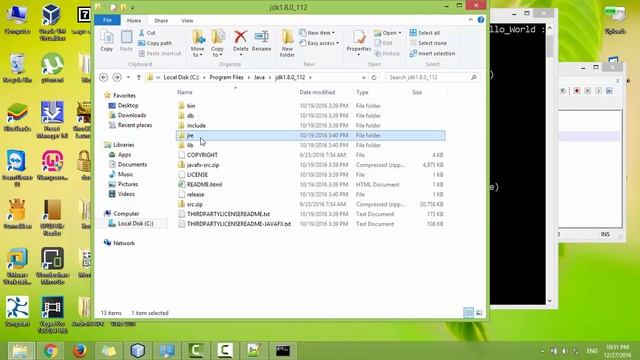Open Explorer Help icon
This screenshot has width=640, height=360.
click(481, 20)
